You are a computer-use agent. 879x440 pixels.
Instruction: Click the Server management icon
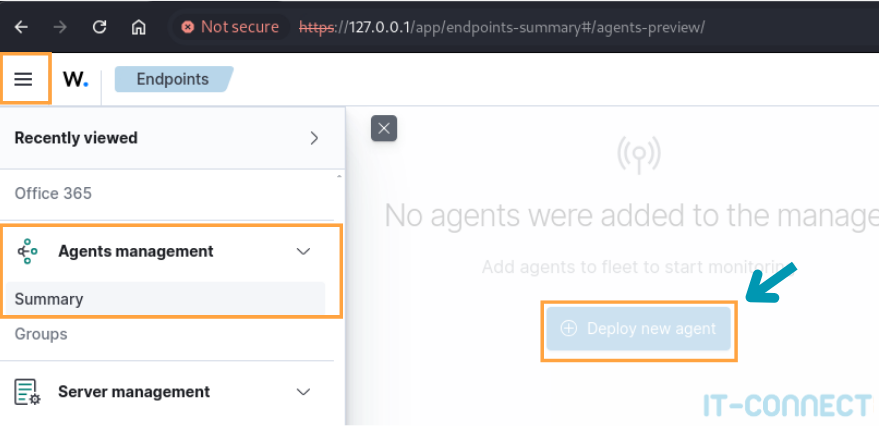pyautogui.click(x=28, y=392)
